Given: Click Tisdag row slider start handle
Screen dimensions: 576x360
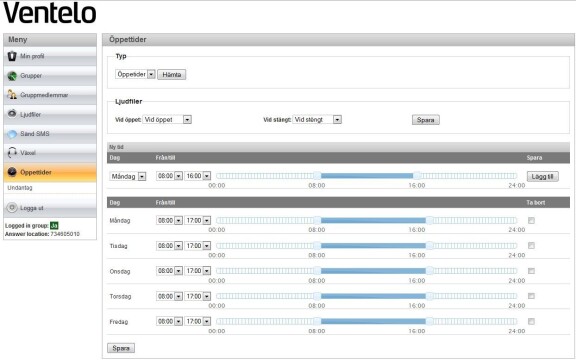Looking at the screenshot, I should coord(317,245).
